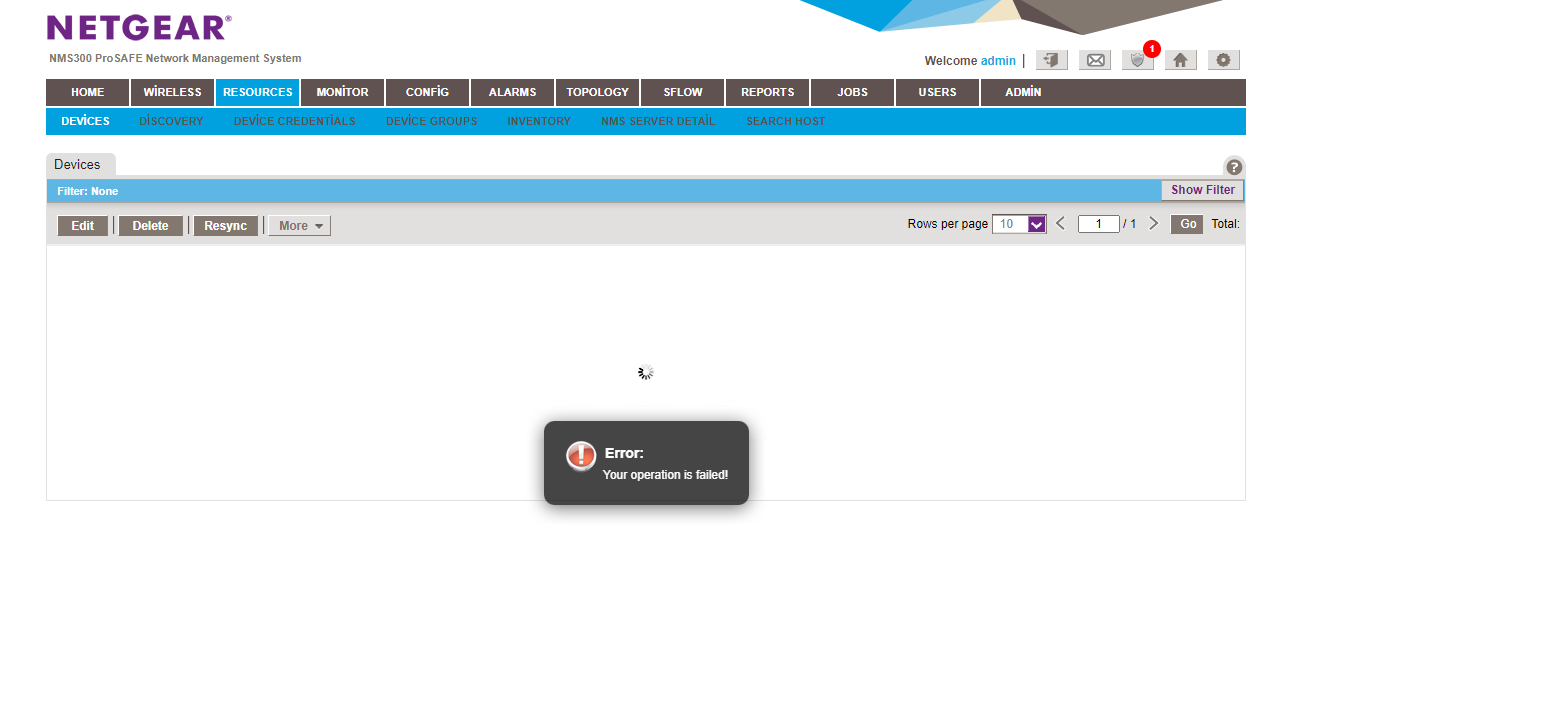Open the ALARMS menu

click(513, 92)
